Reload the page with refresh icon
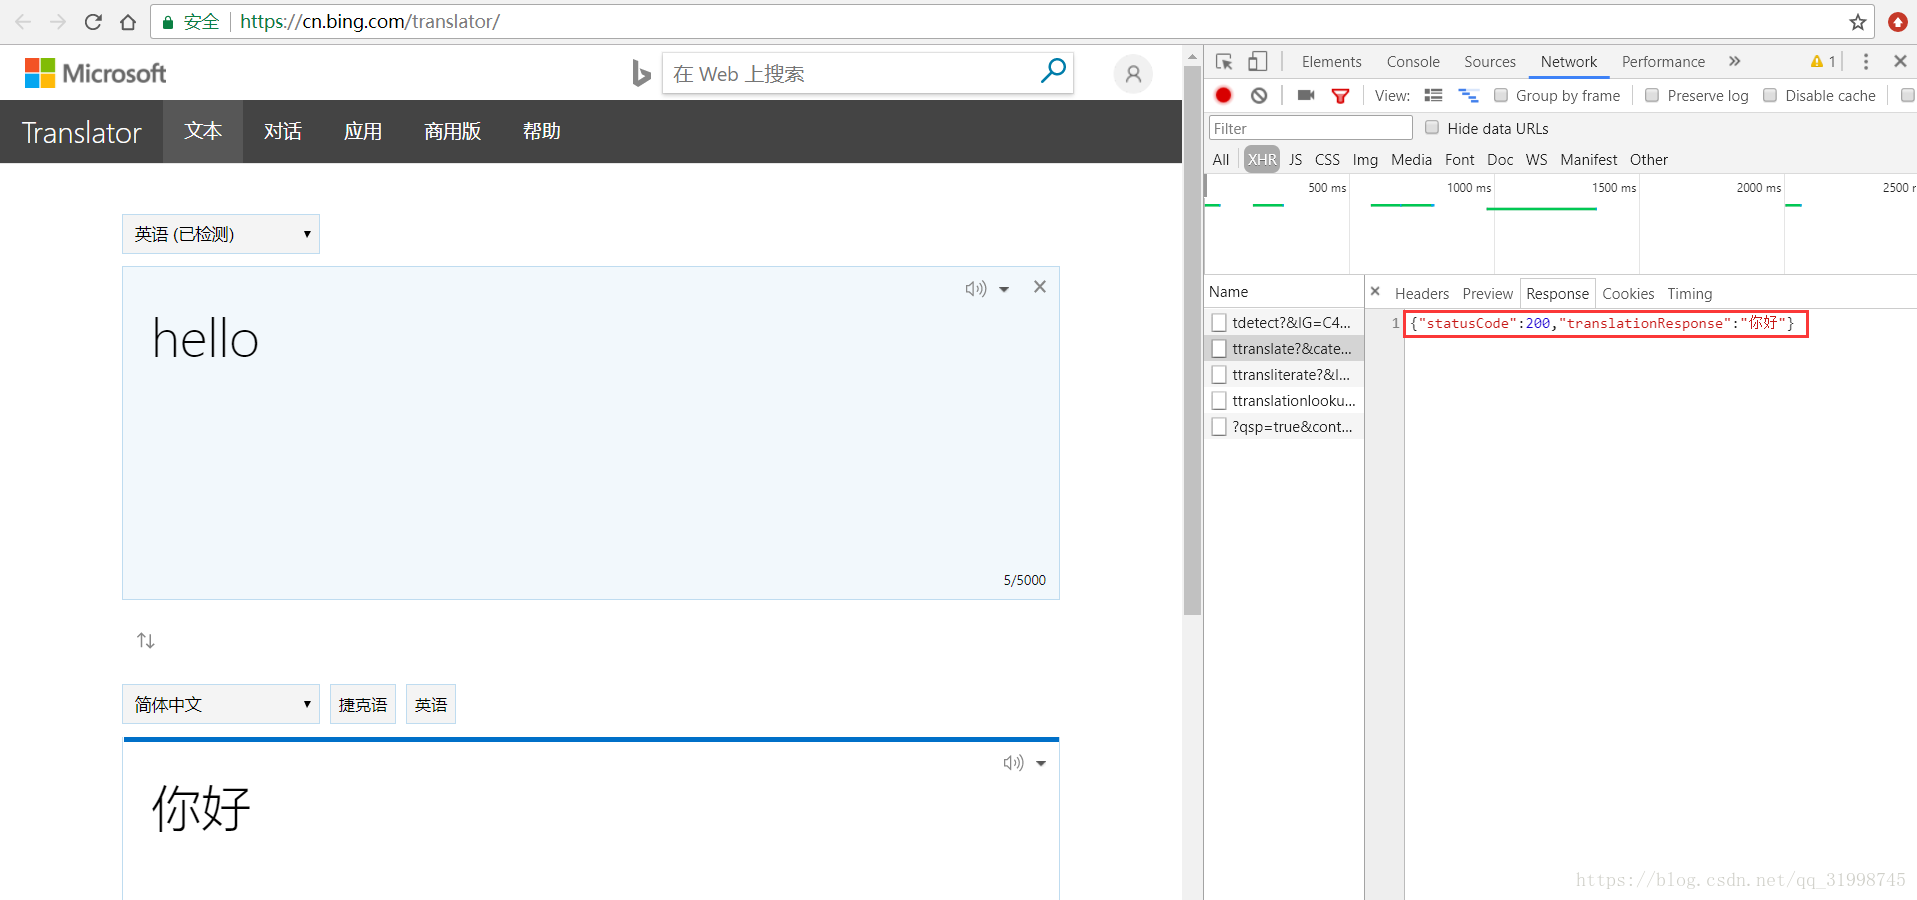 [x=93, y=21]
